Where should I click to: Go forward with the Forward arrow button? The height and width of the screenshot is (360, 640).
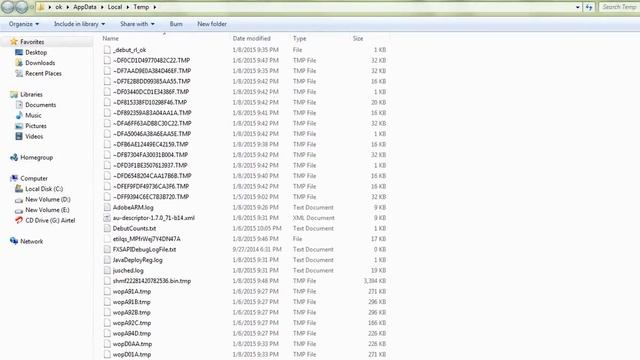coord(22,7)
